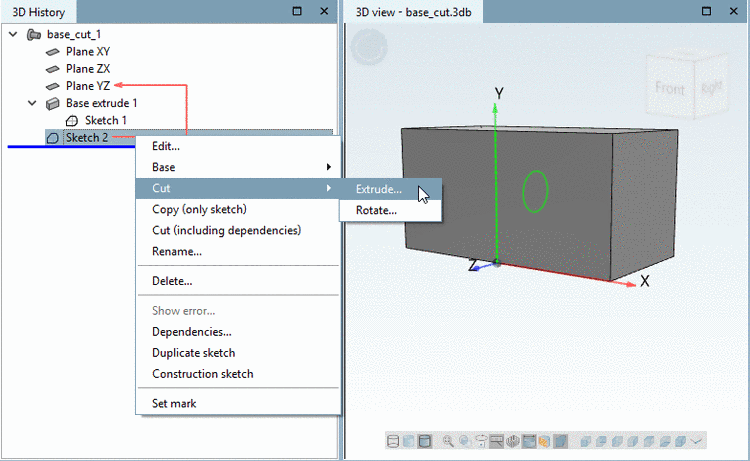Image resolution: width=750 pixels, height=461 pixels.
Task: Close the 3D History panel
Action: coord(324,11)
